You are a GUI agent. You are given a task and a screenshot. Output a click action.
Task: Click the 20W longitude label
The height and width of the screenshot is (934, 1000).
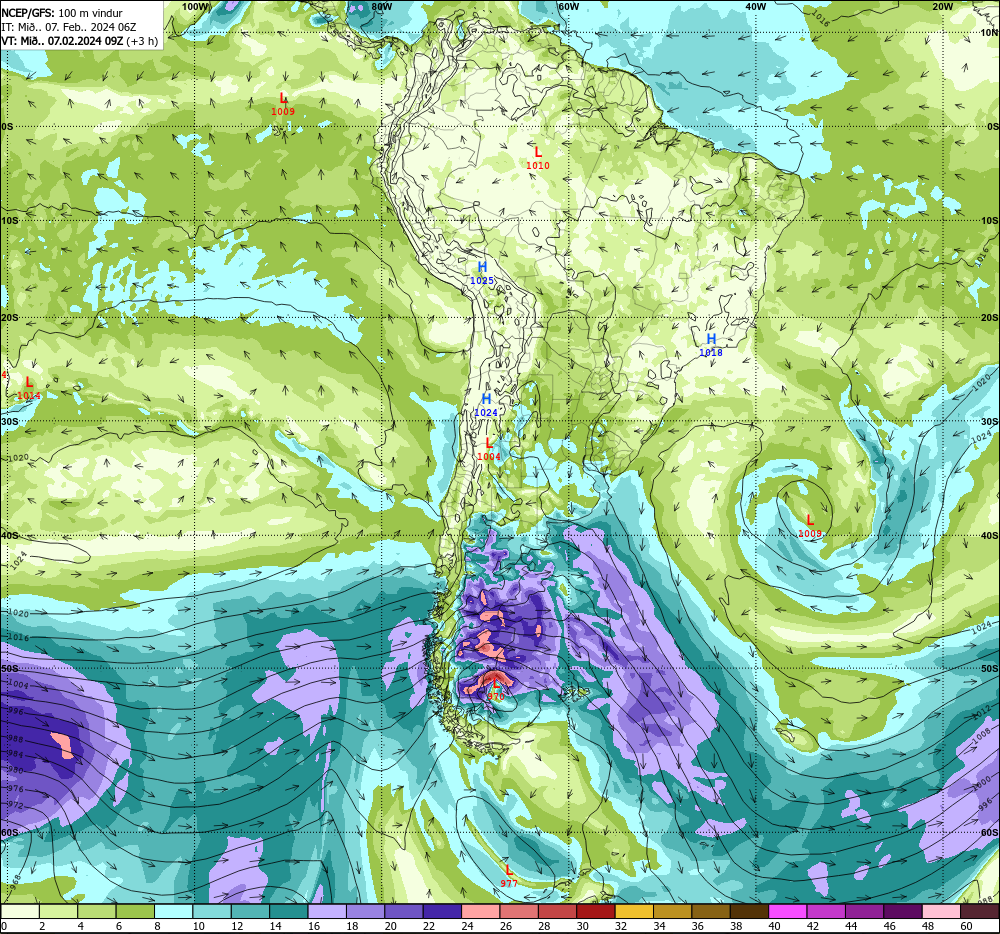pos(943,6)
